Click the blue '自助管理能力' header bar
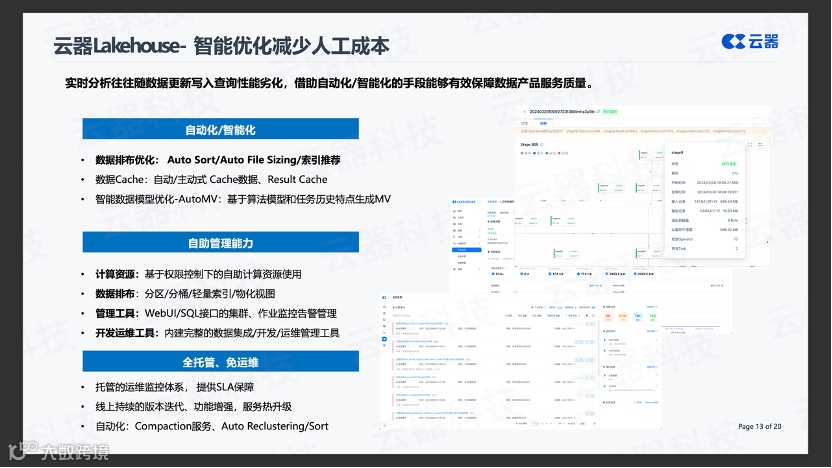 220,242
